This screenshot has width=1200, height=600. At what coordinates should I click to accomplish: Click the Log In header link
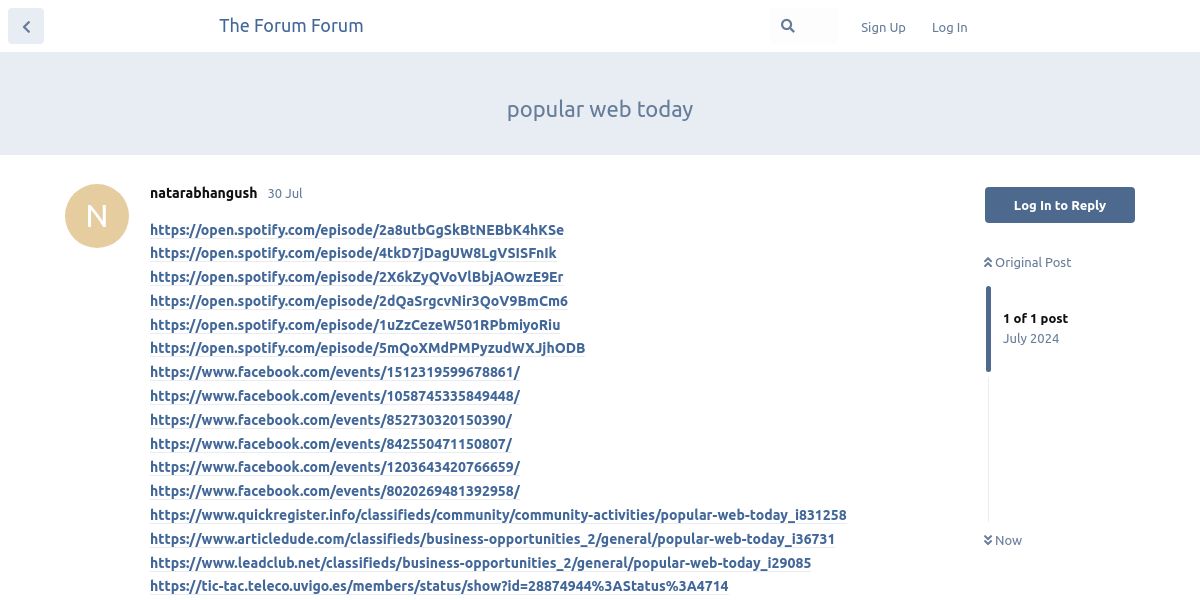tap(949, 27)
